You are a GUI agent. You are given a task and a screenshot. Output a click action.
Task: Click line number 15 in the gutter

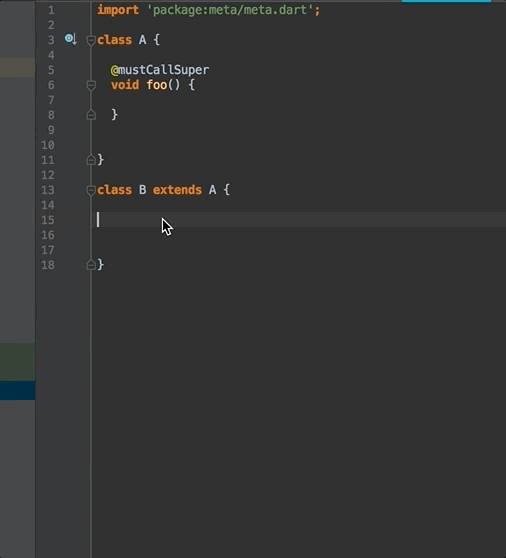pos(48,220)
